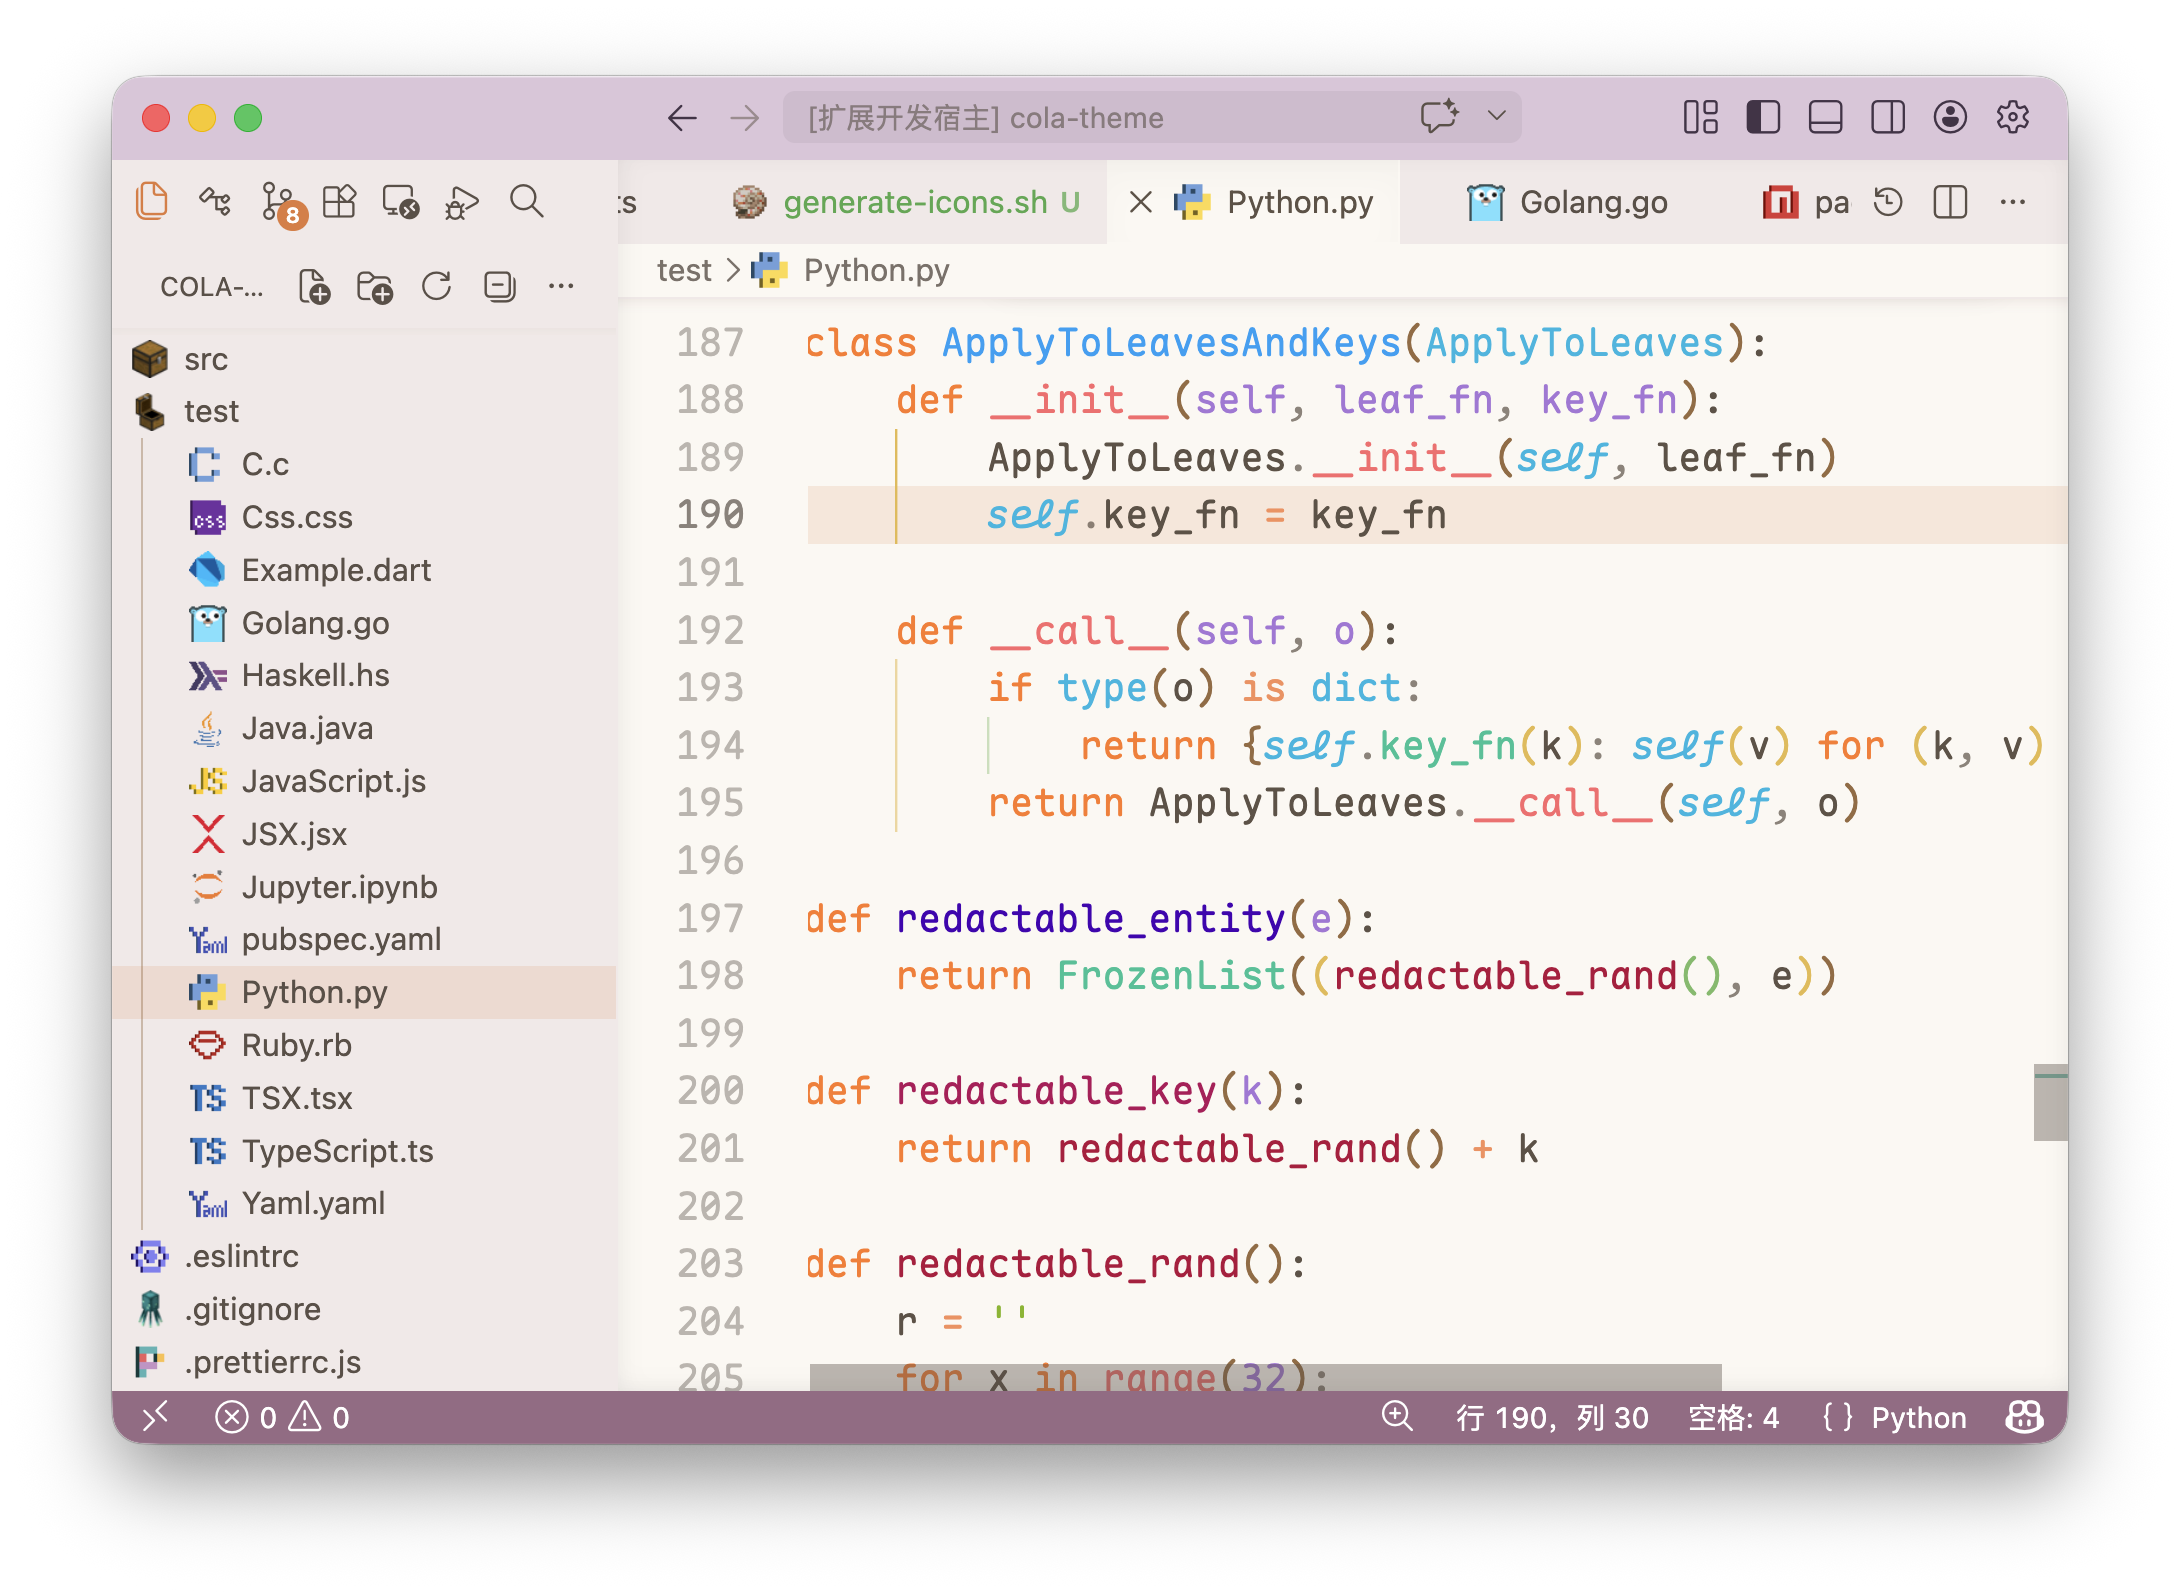Open Java.java file
Image resolution: width=2180 pixels, height=1592 pixels.
point(365,728)
